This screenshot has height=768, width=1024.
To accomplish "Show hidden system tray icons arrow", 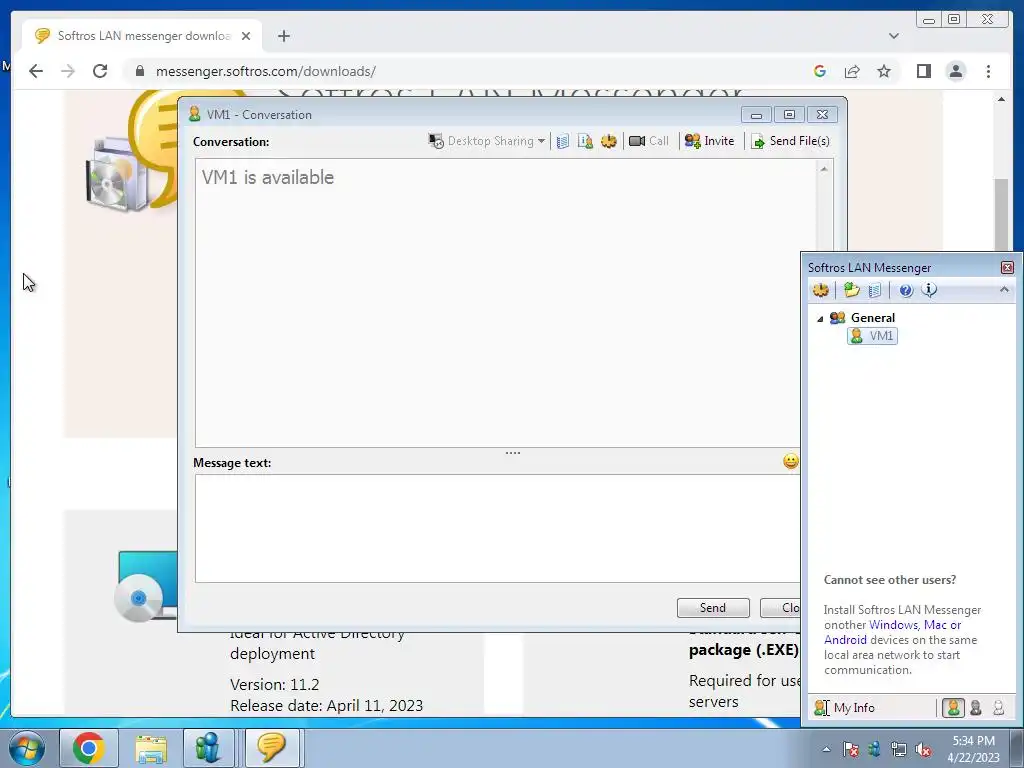I will coord(826,749).
